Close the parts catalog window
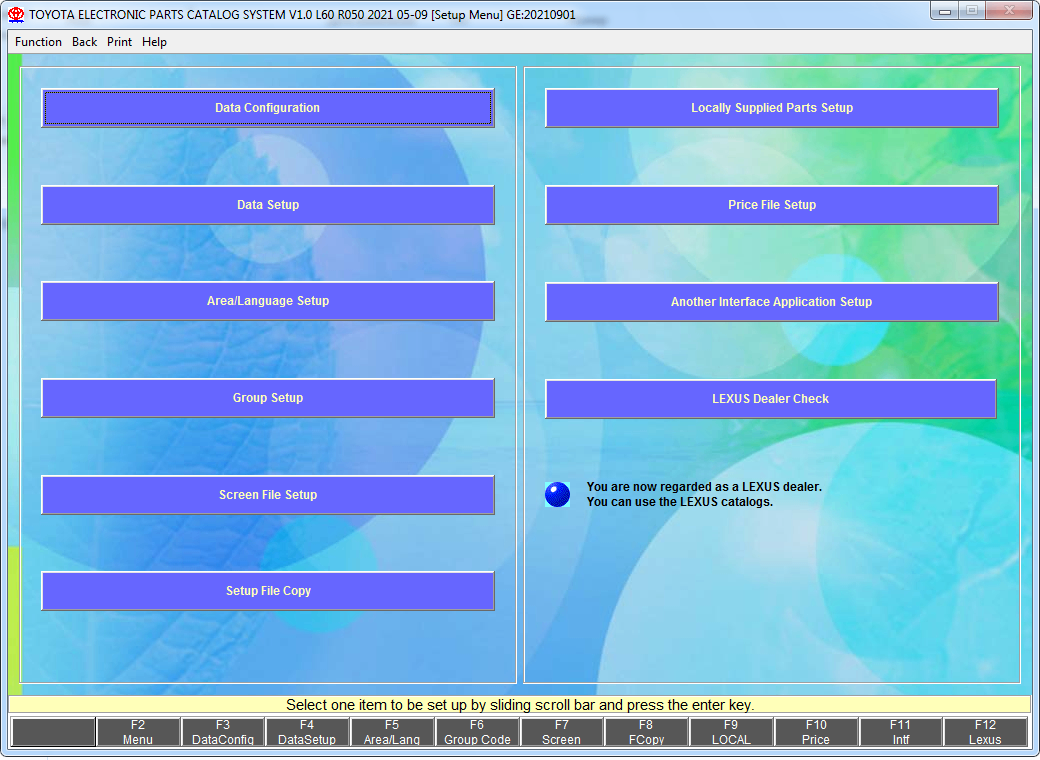The height and width of the screenshot is (760, 1040). pyautogui.click(x=1009, y=11)
